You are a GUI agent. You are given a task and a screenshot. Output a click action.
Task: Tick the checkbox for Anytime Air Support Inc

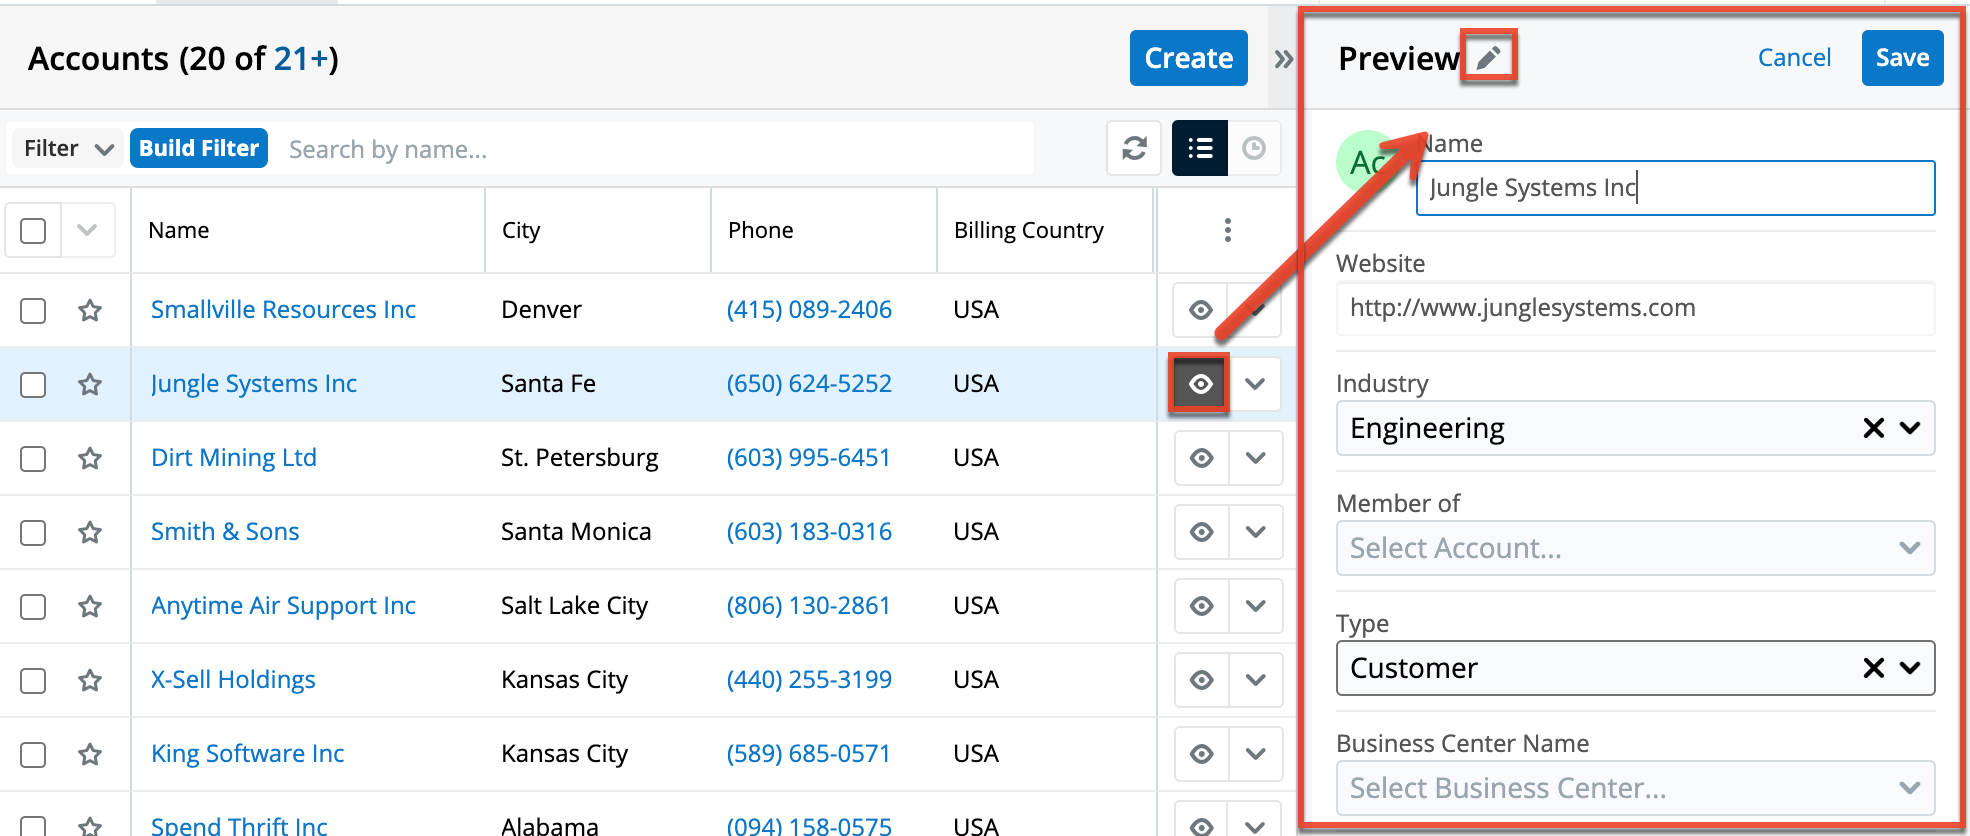[33, 606]
